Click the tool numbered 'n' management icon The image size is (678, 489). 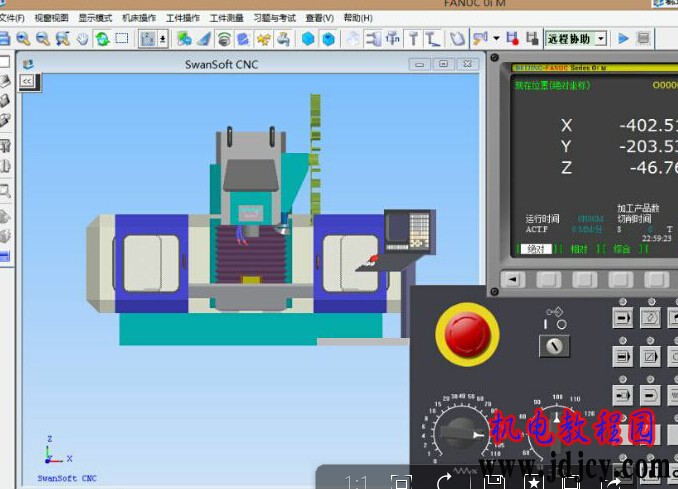point(393,38)
